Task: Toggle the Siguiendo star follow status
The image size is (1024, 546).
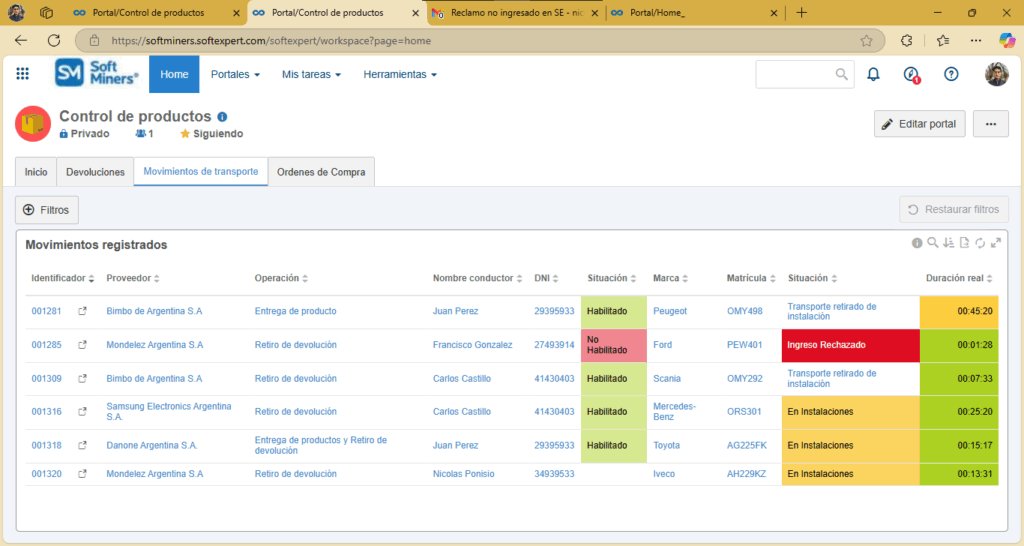Action: [x=211, y=134]
